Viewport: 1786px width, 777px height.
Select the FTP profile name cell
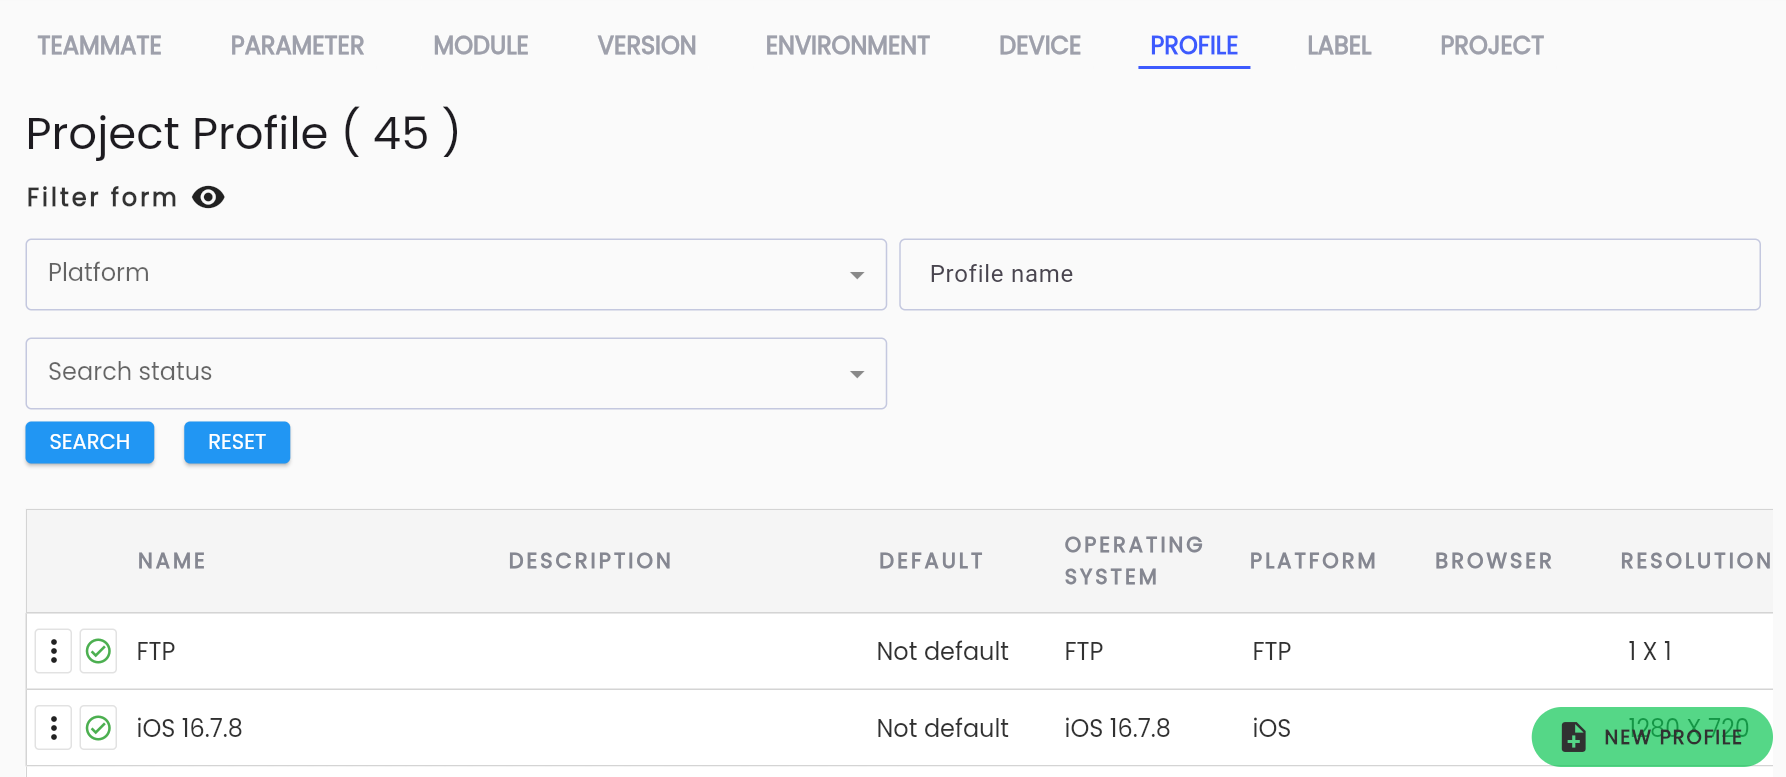[156, 652]
